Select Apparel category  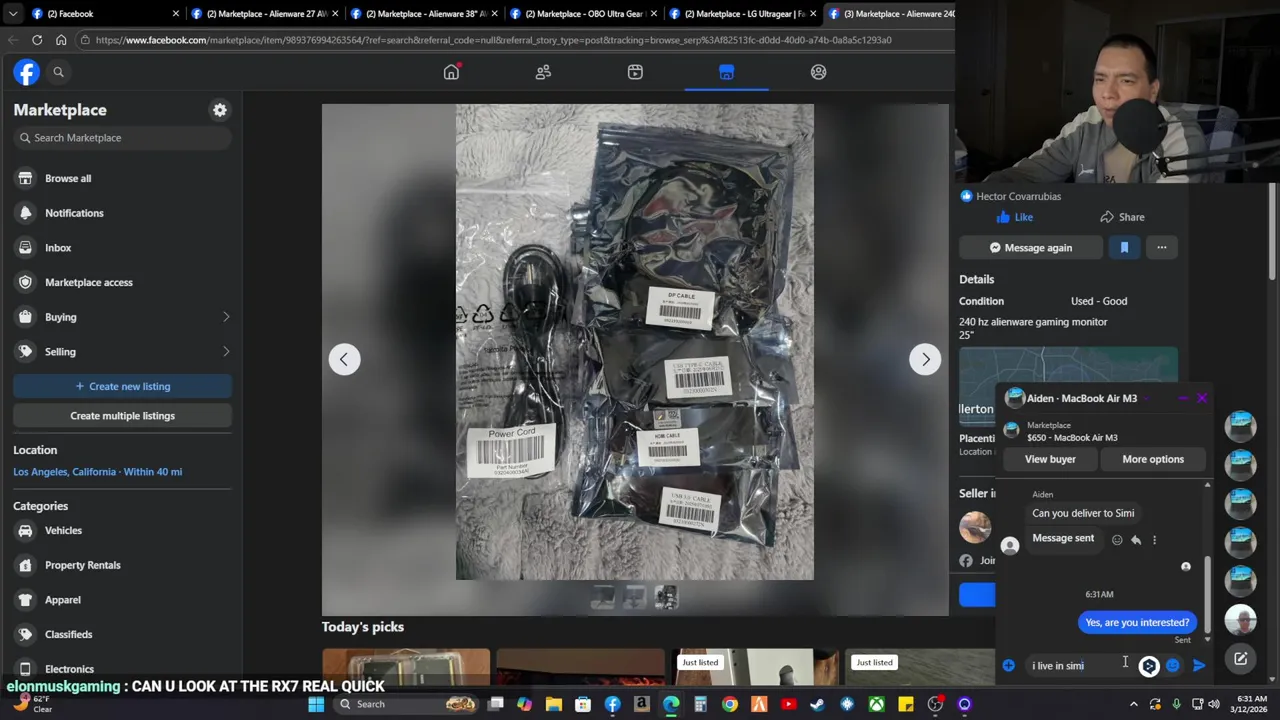122,600
